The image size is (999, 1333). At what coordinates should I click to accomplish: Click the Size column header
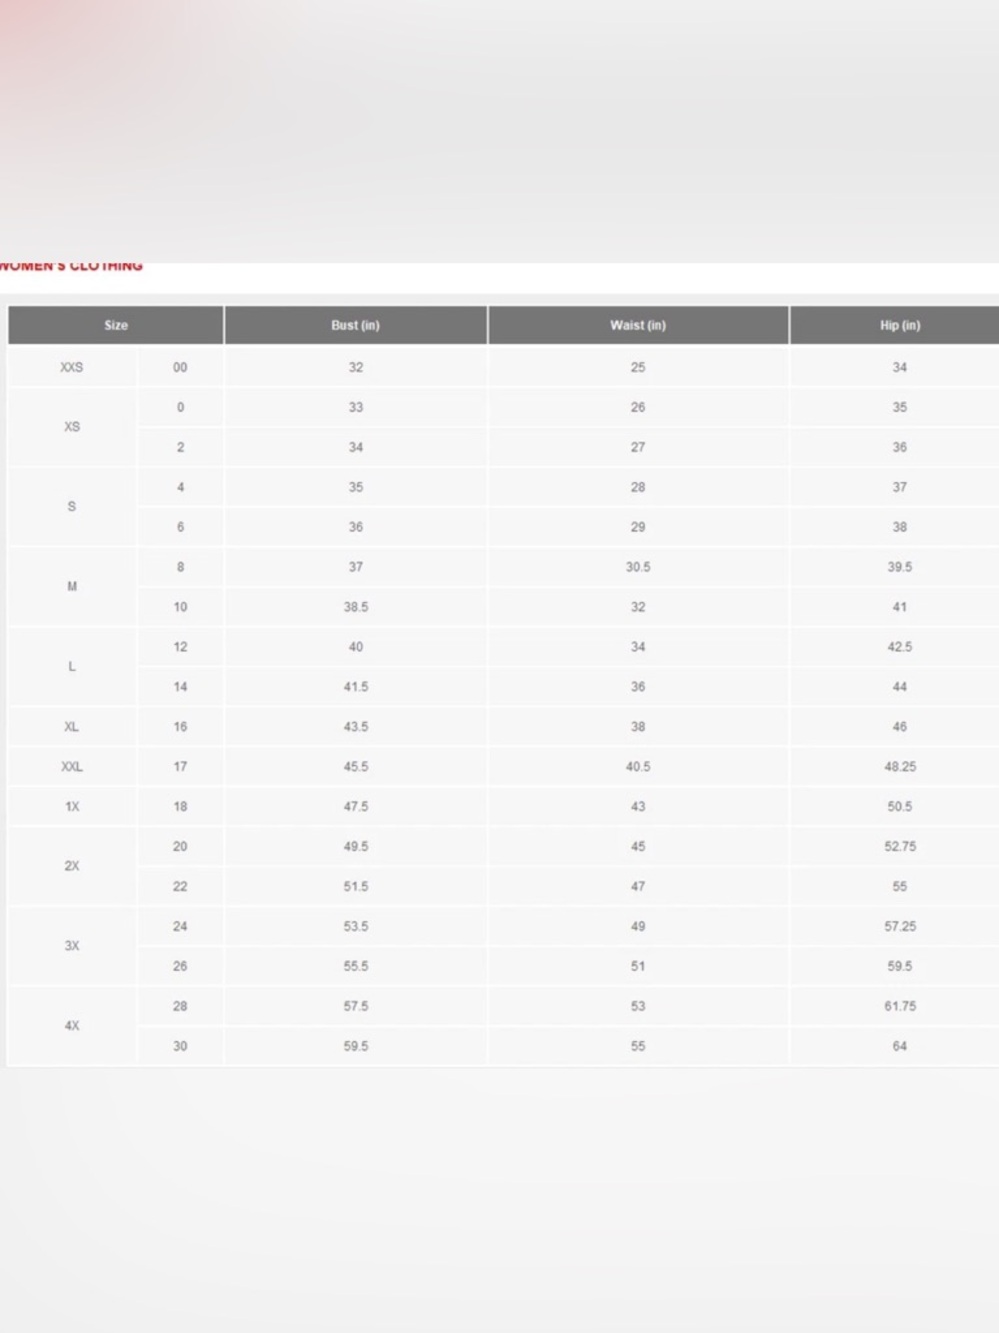116,325
